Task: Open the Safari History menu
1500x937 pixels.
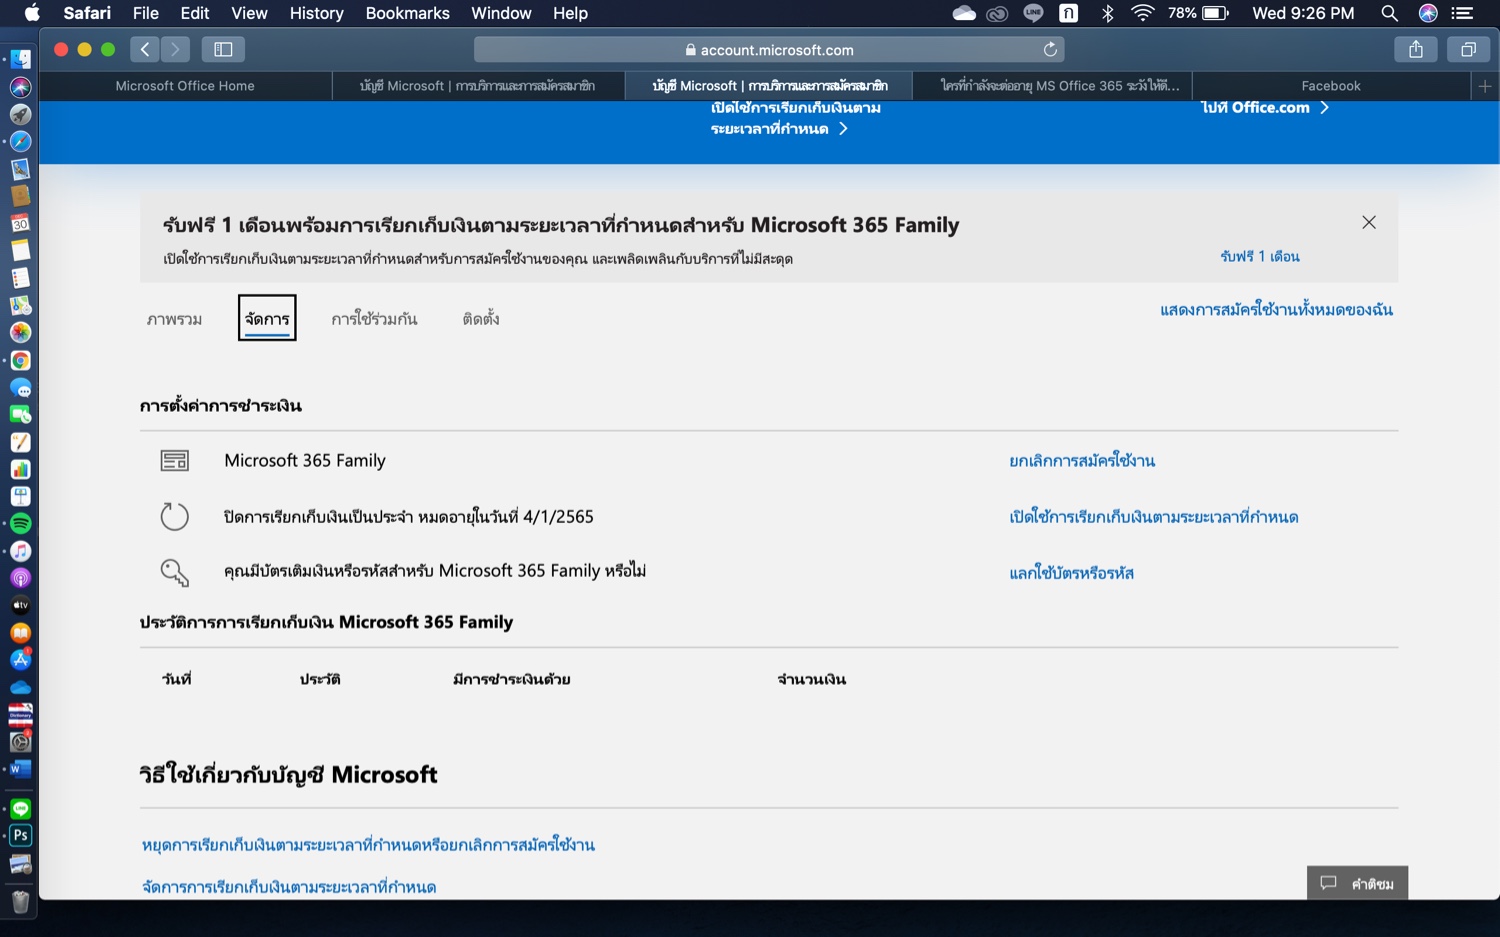Action: click(x=316, y=13)
